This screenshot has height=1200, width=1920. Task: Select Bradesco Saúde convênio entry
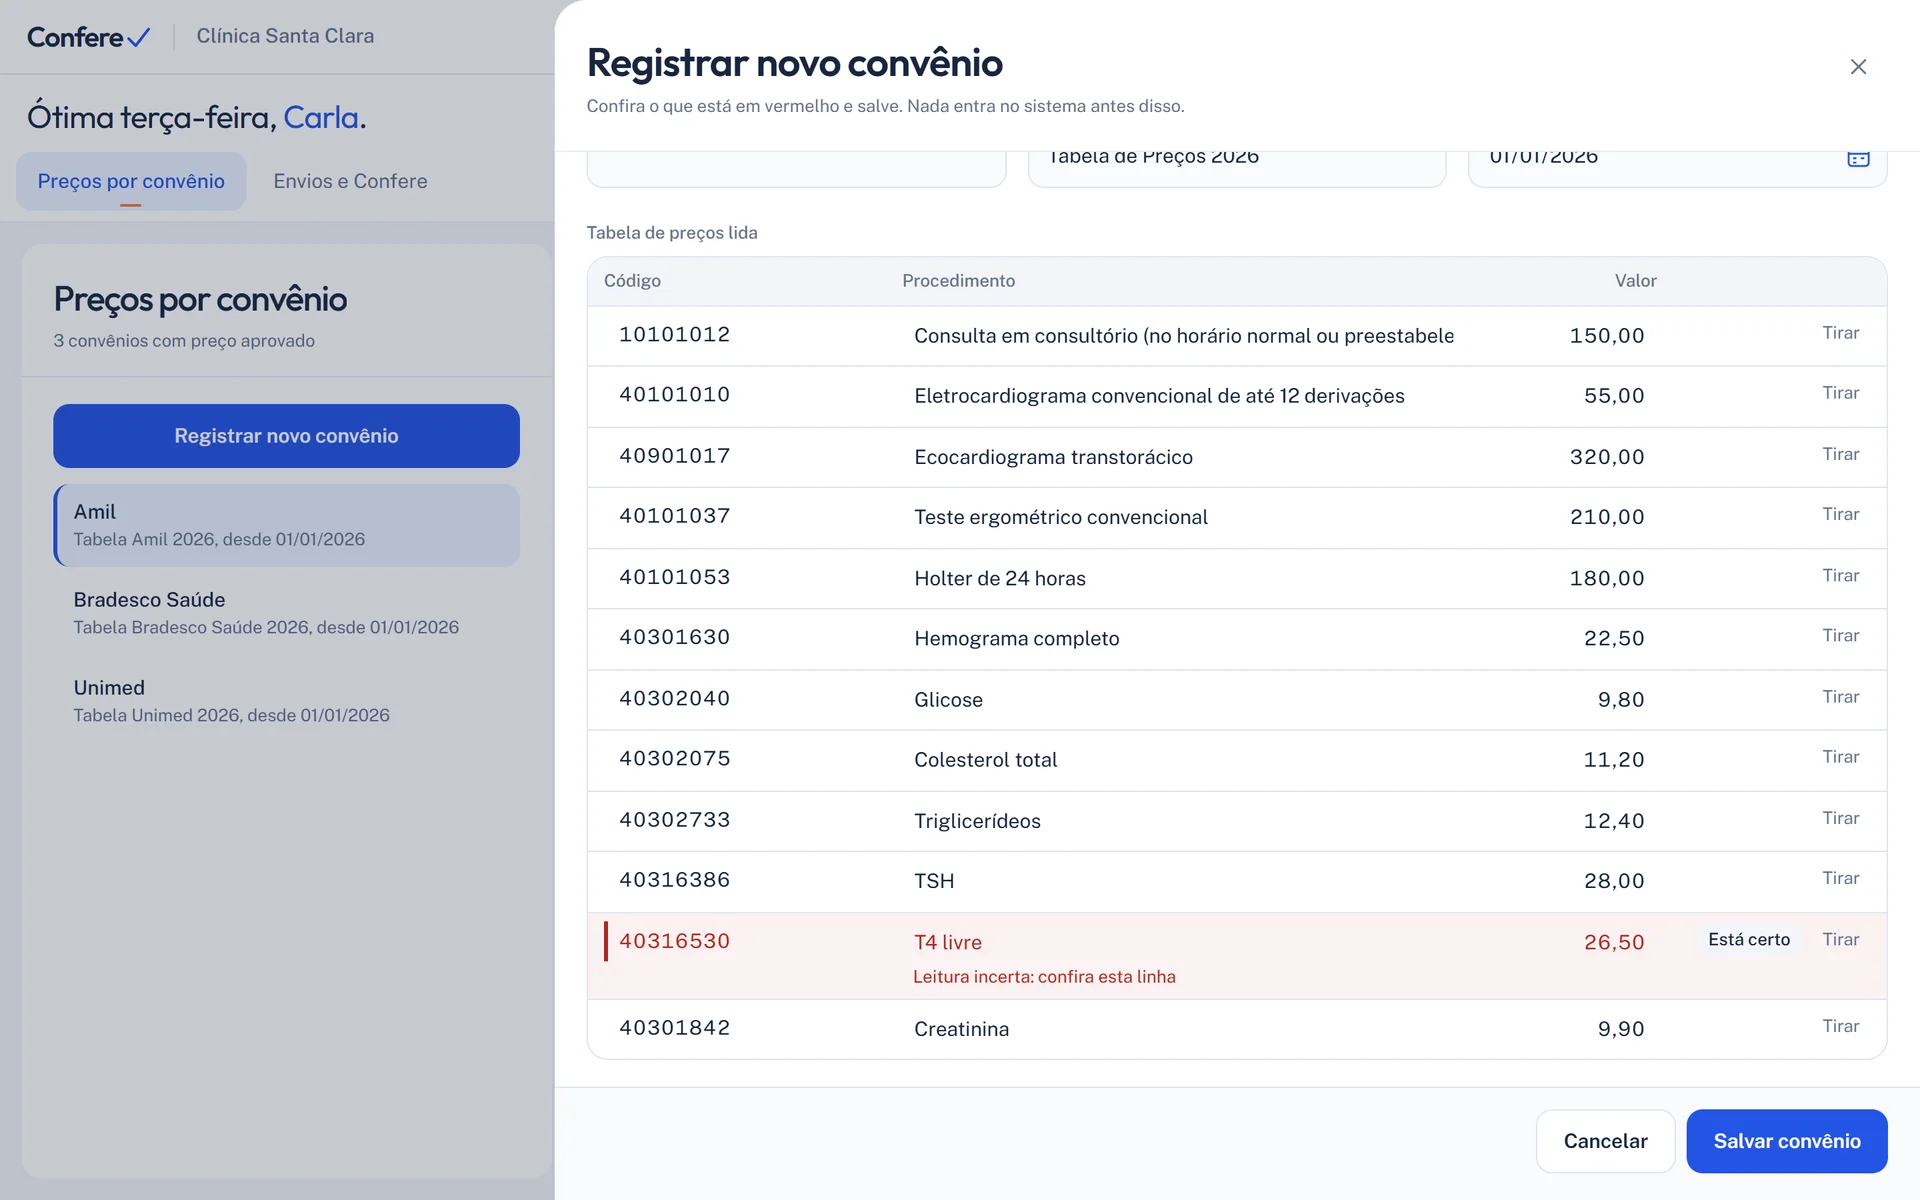(286, 613)
